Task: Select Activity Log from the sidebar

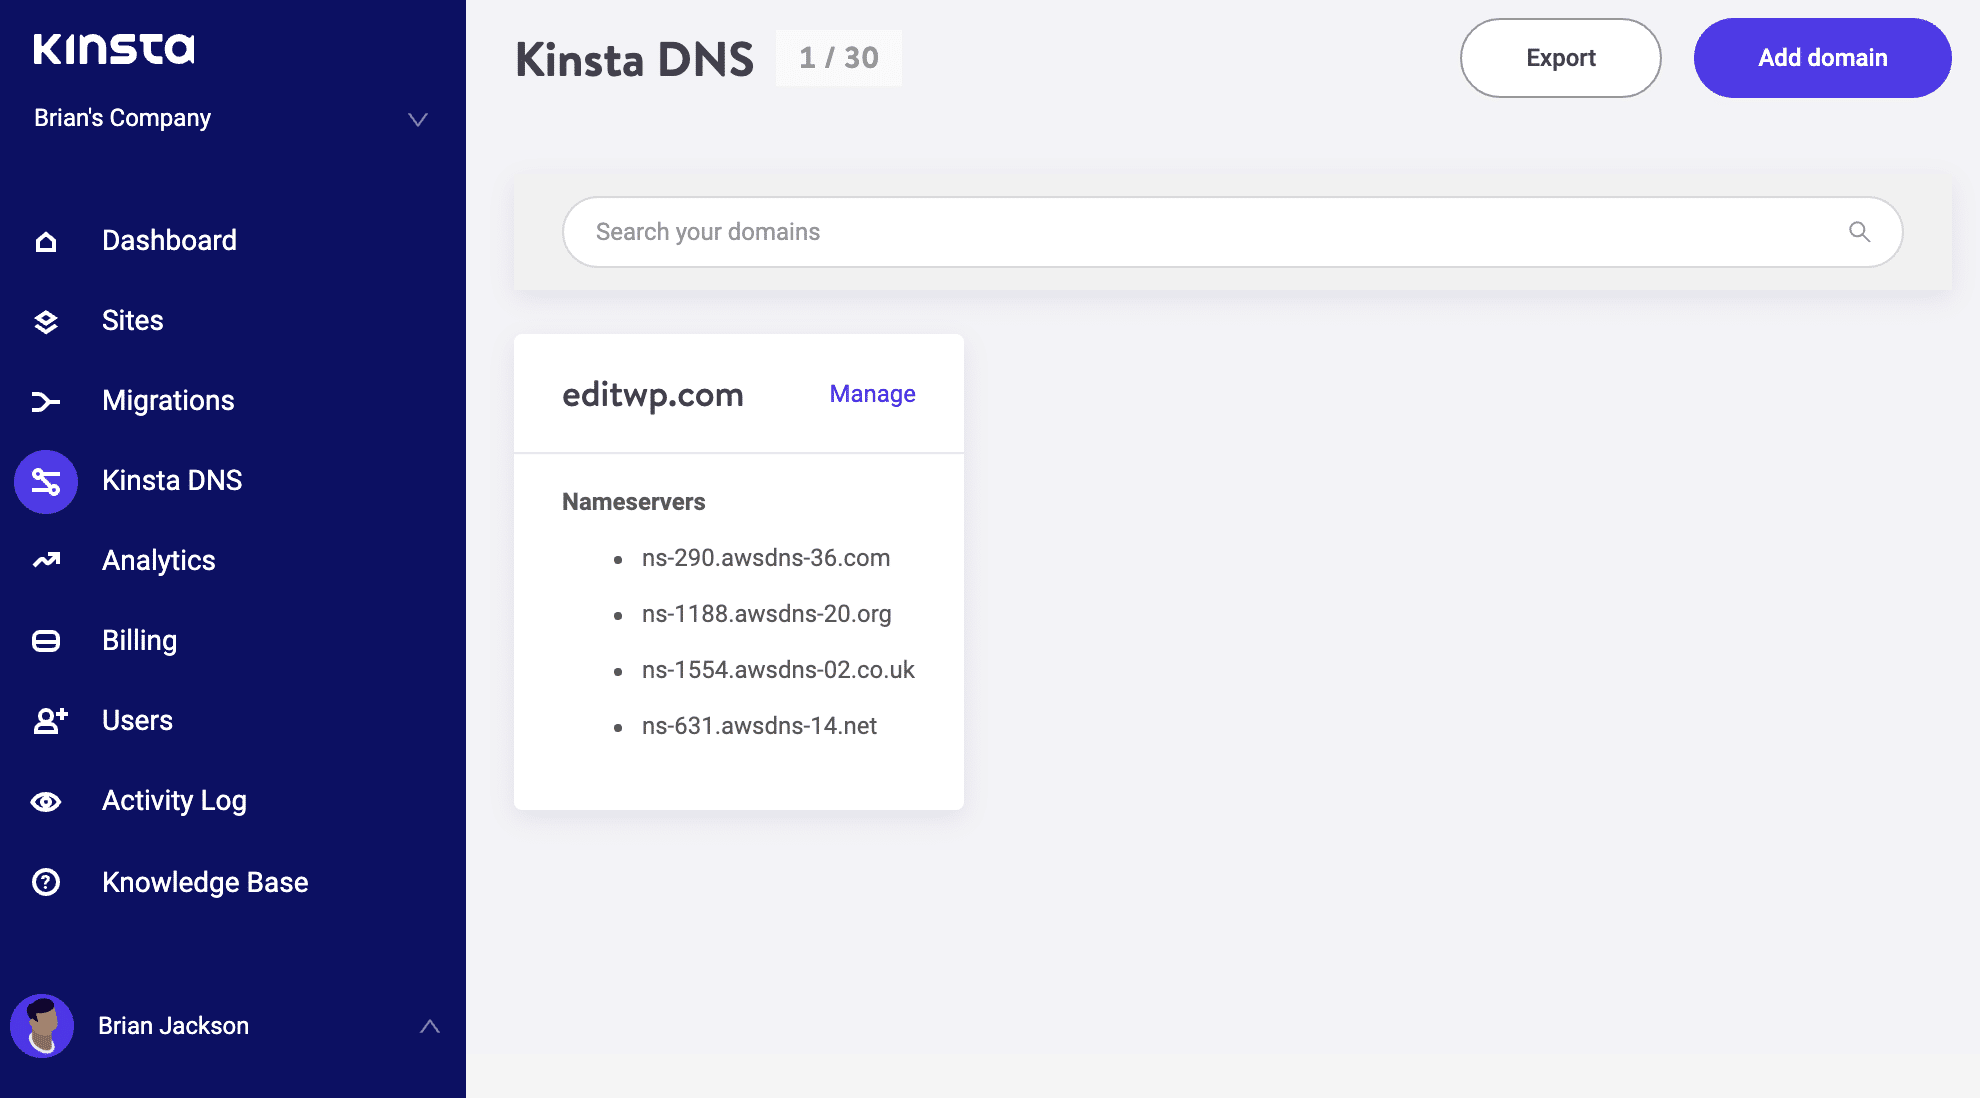Action: coord(174,801)
